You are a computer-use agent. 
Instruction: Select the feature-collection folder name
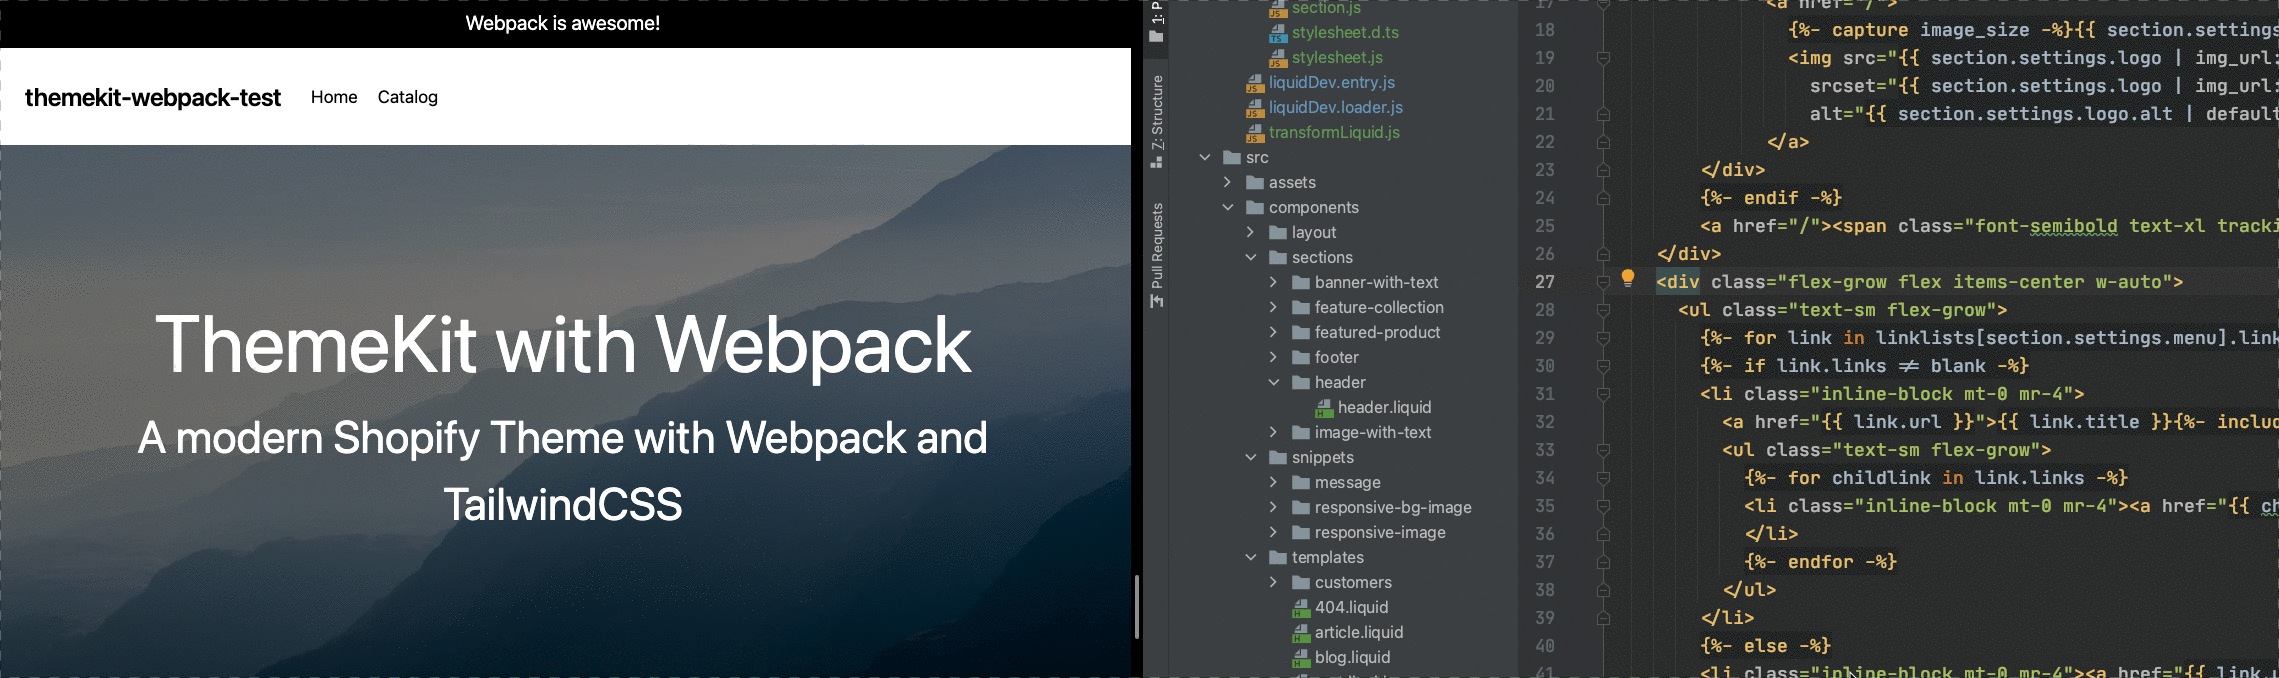tap(1379, 307)
